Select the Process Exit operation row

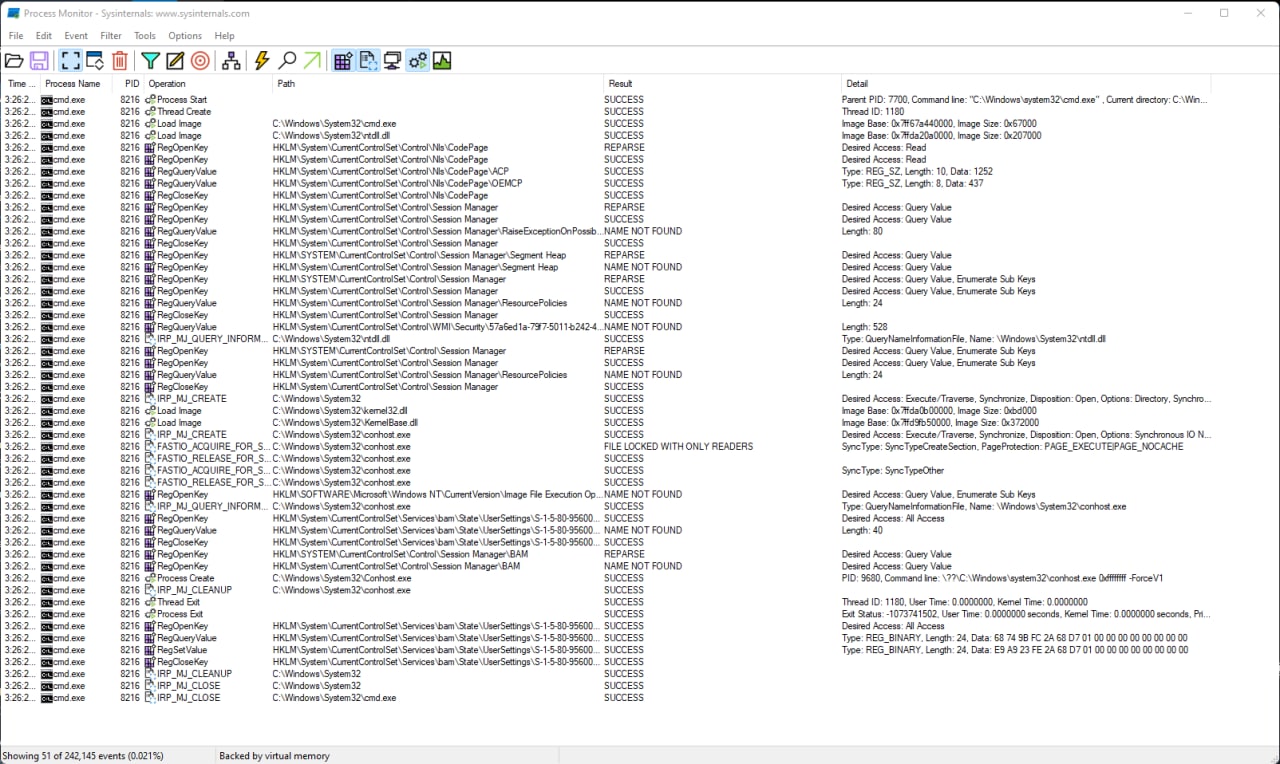(606, 614)
